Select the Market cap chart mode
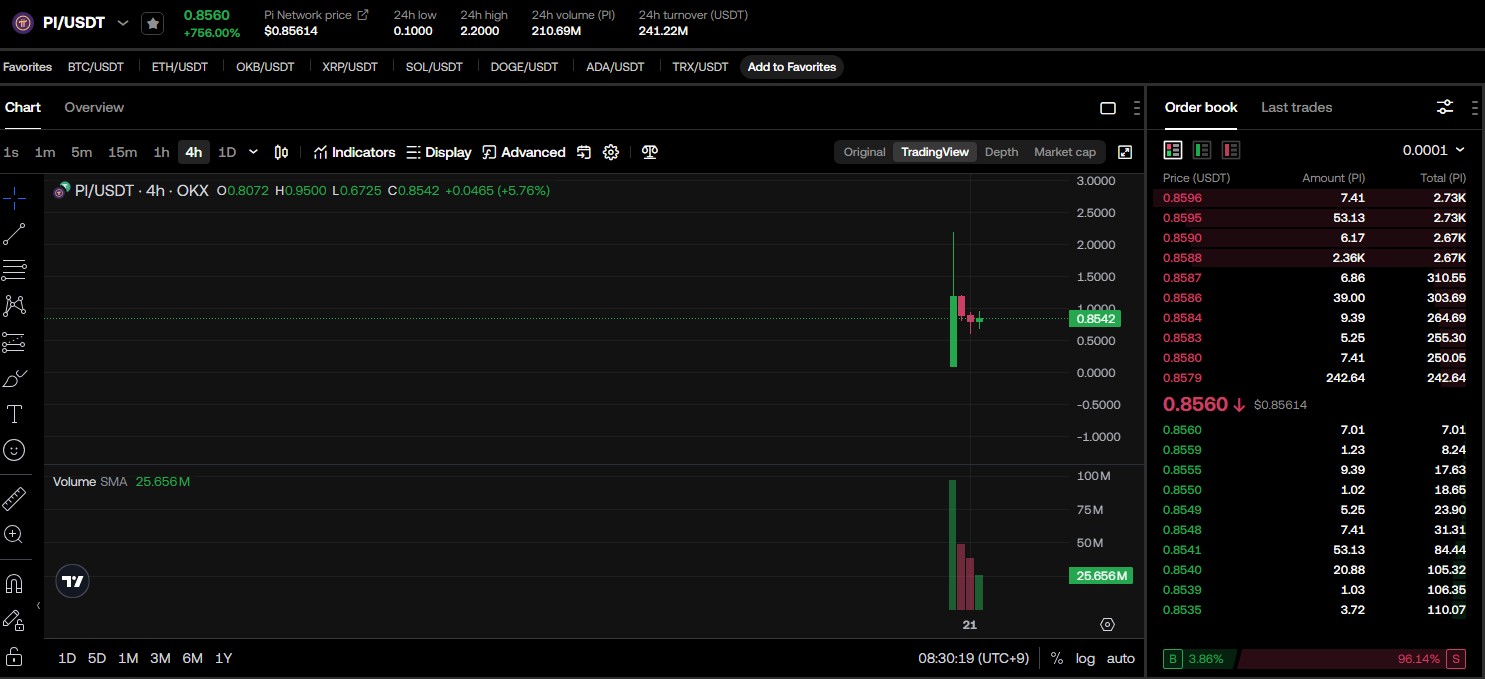The image size is (1485, 679). click(x=1064, y=152)
